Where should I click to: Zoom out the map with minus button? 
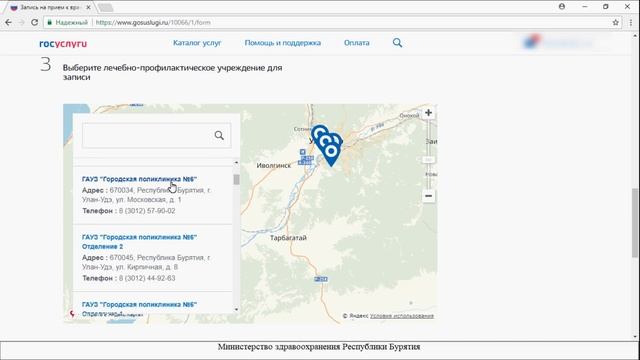[428, 196]
